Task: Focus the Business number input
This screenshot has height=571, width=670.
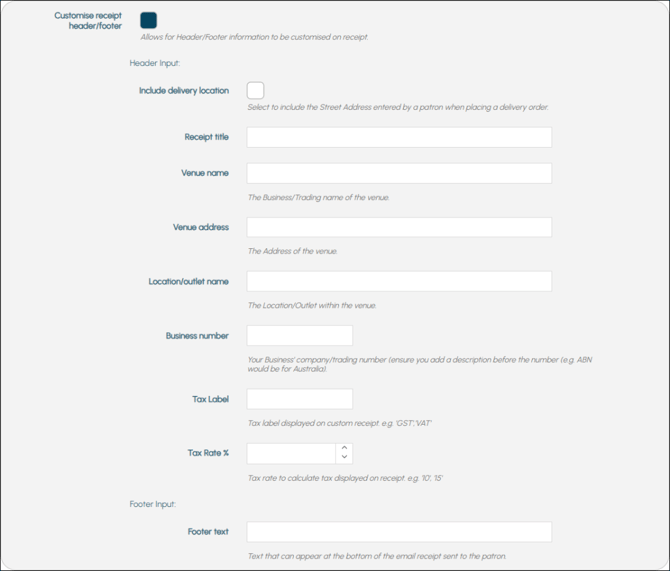Action: 299,336
